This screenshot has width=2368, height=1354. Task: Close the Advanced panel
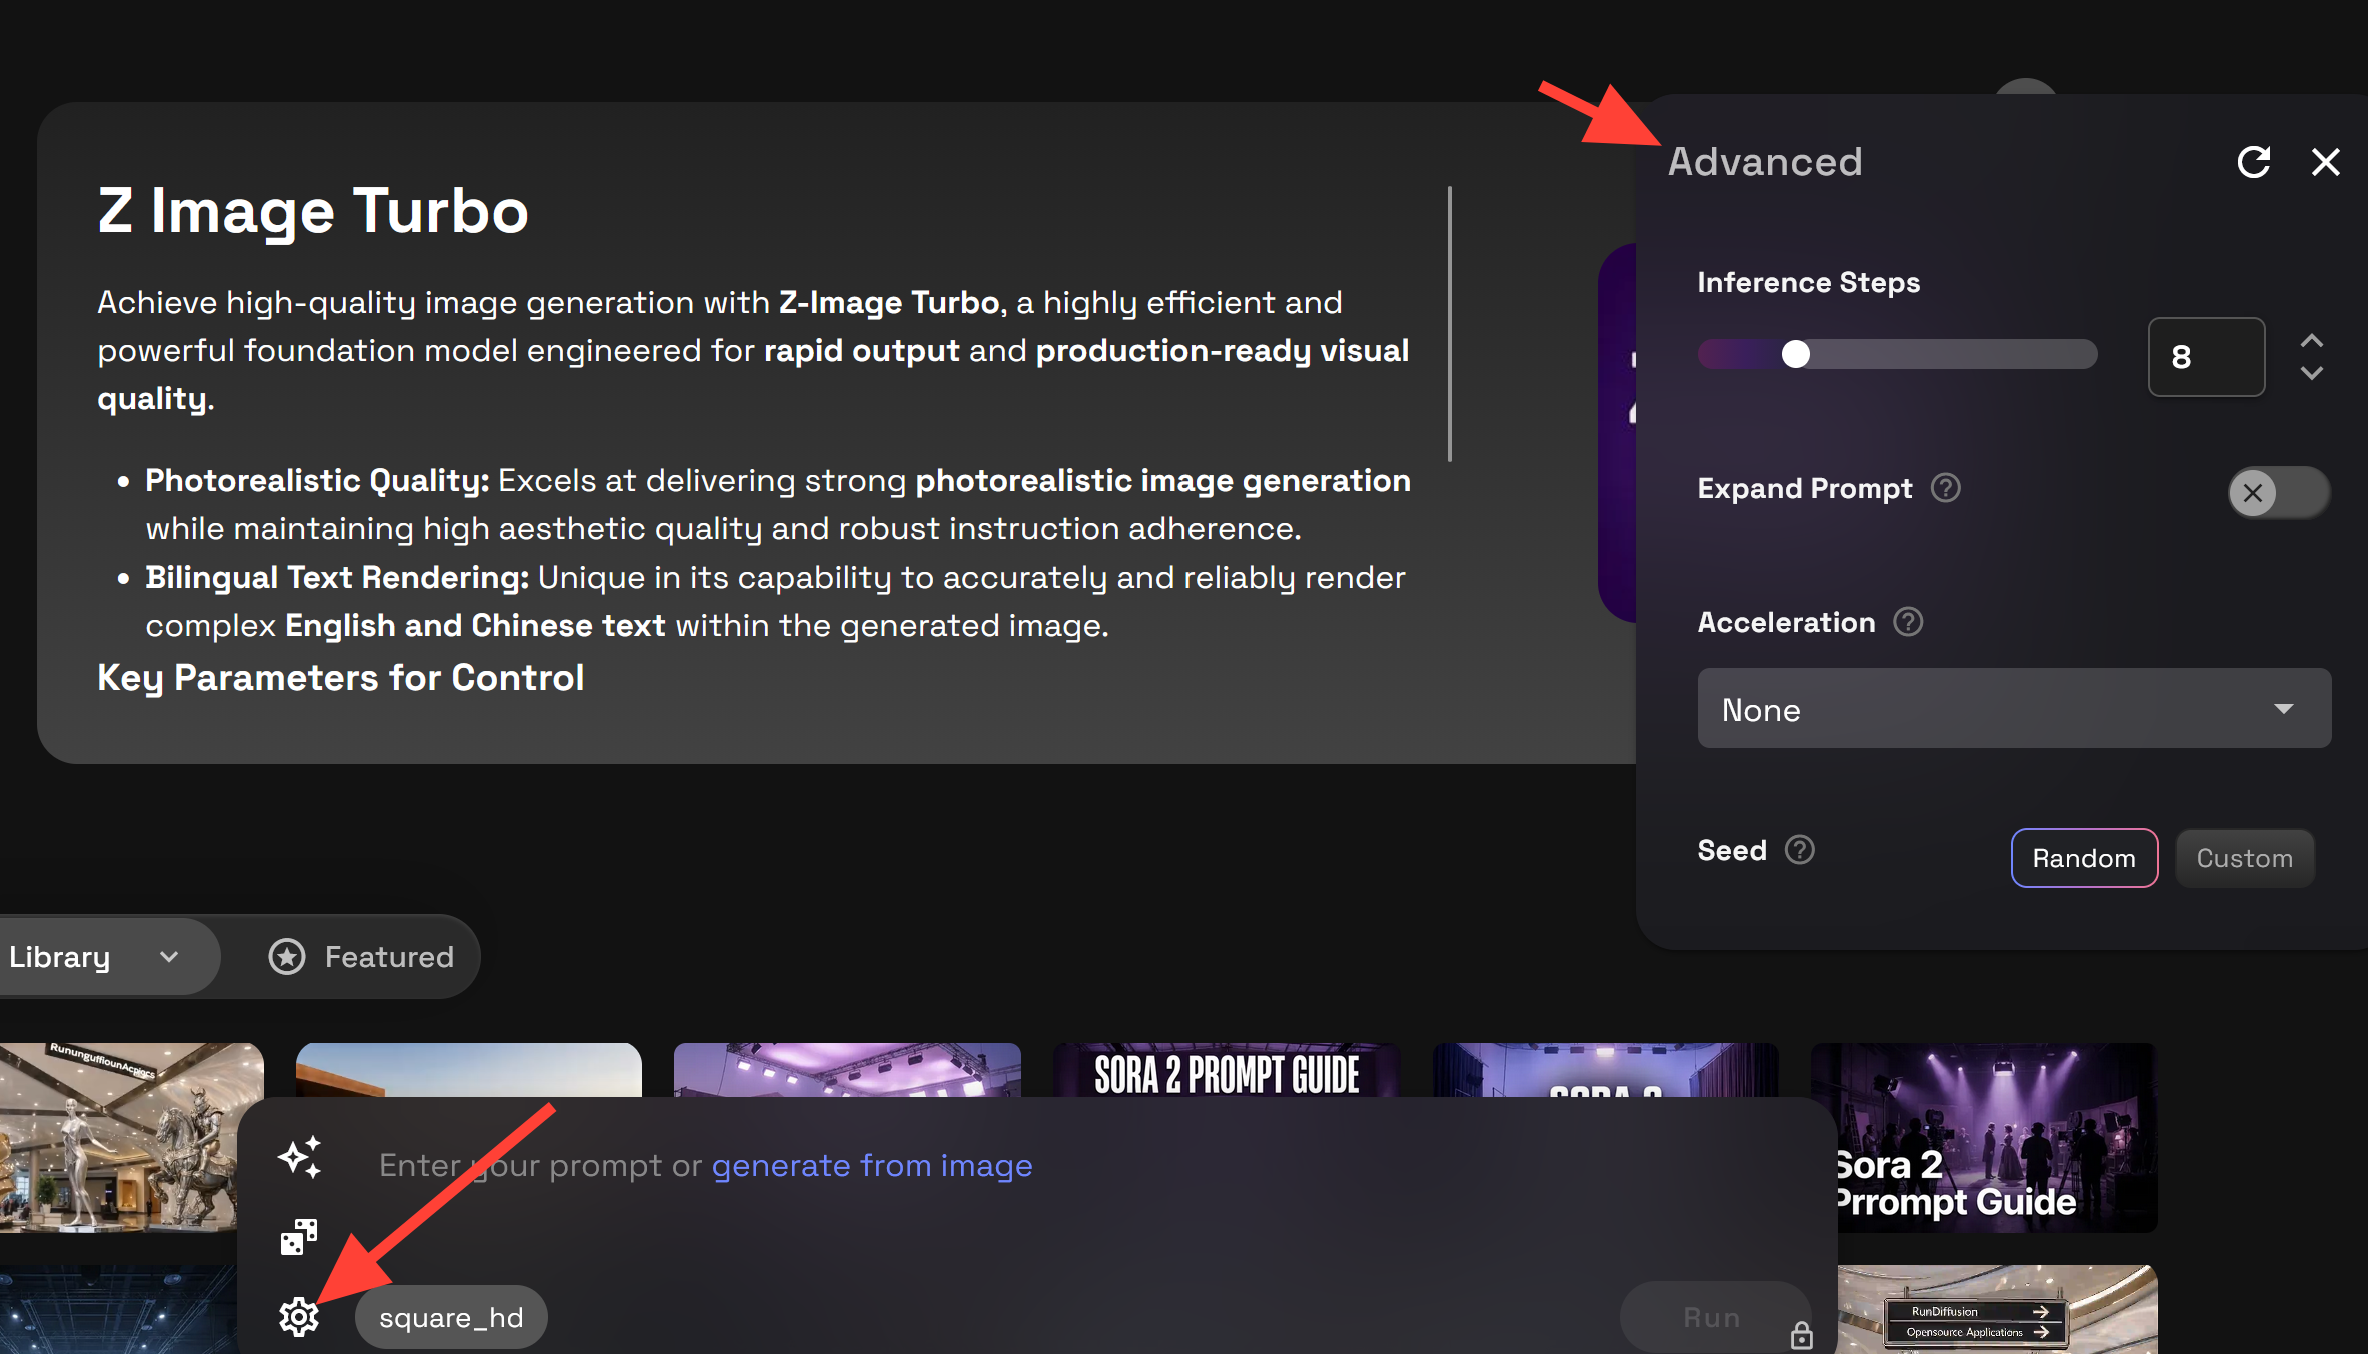coord(2326,162)
